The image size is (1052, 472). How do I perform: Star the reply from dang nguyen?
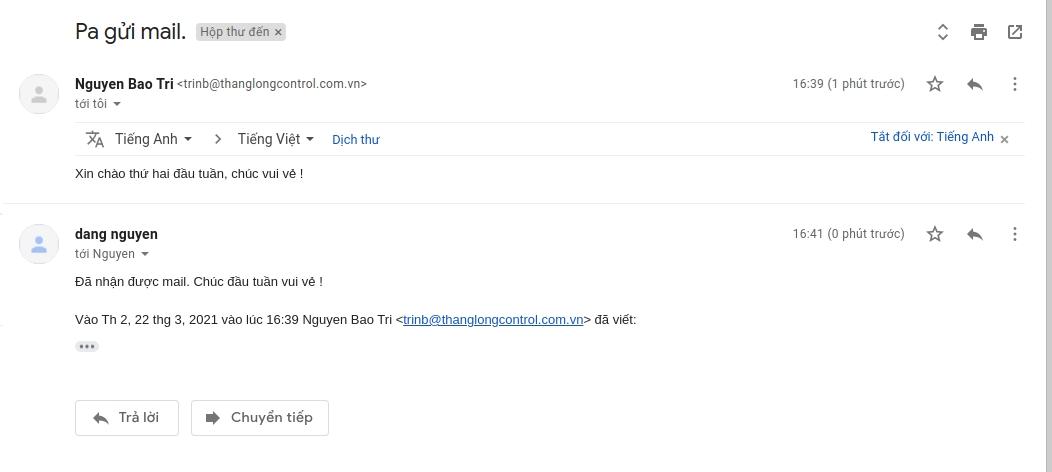[935, 234]
